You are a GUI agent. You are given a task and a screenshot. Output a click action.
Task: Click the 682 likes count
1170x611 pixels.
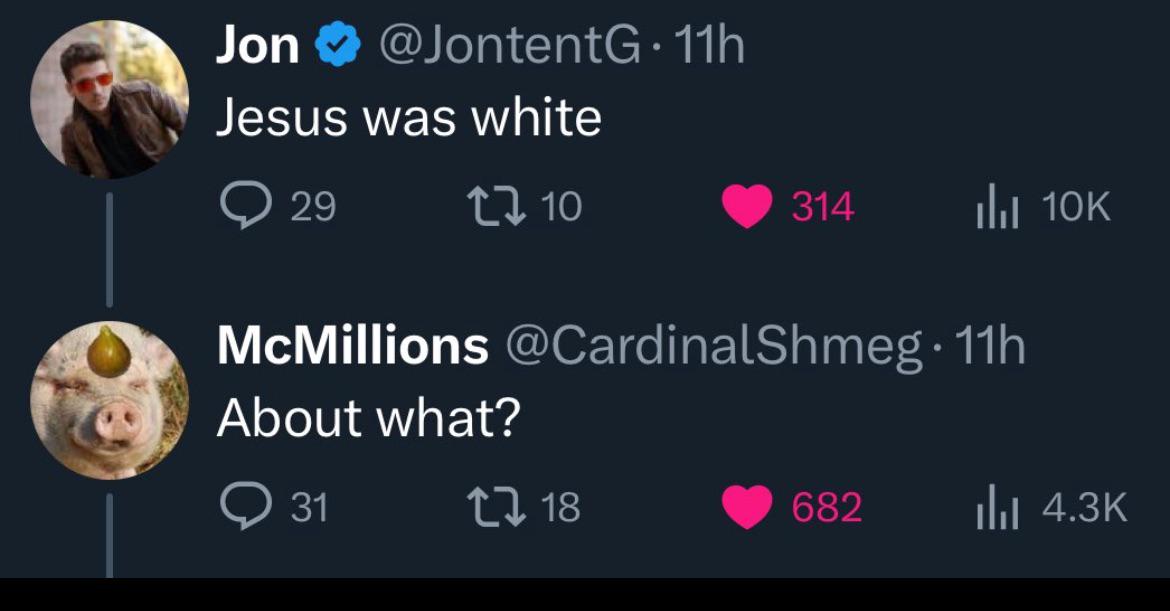pyautogui.click(x=827, y=507)
